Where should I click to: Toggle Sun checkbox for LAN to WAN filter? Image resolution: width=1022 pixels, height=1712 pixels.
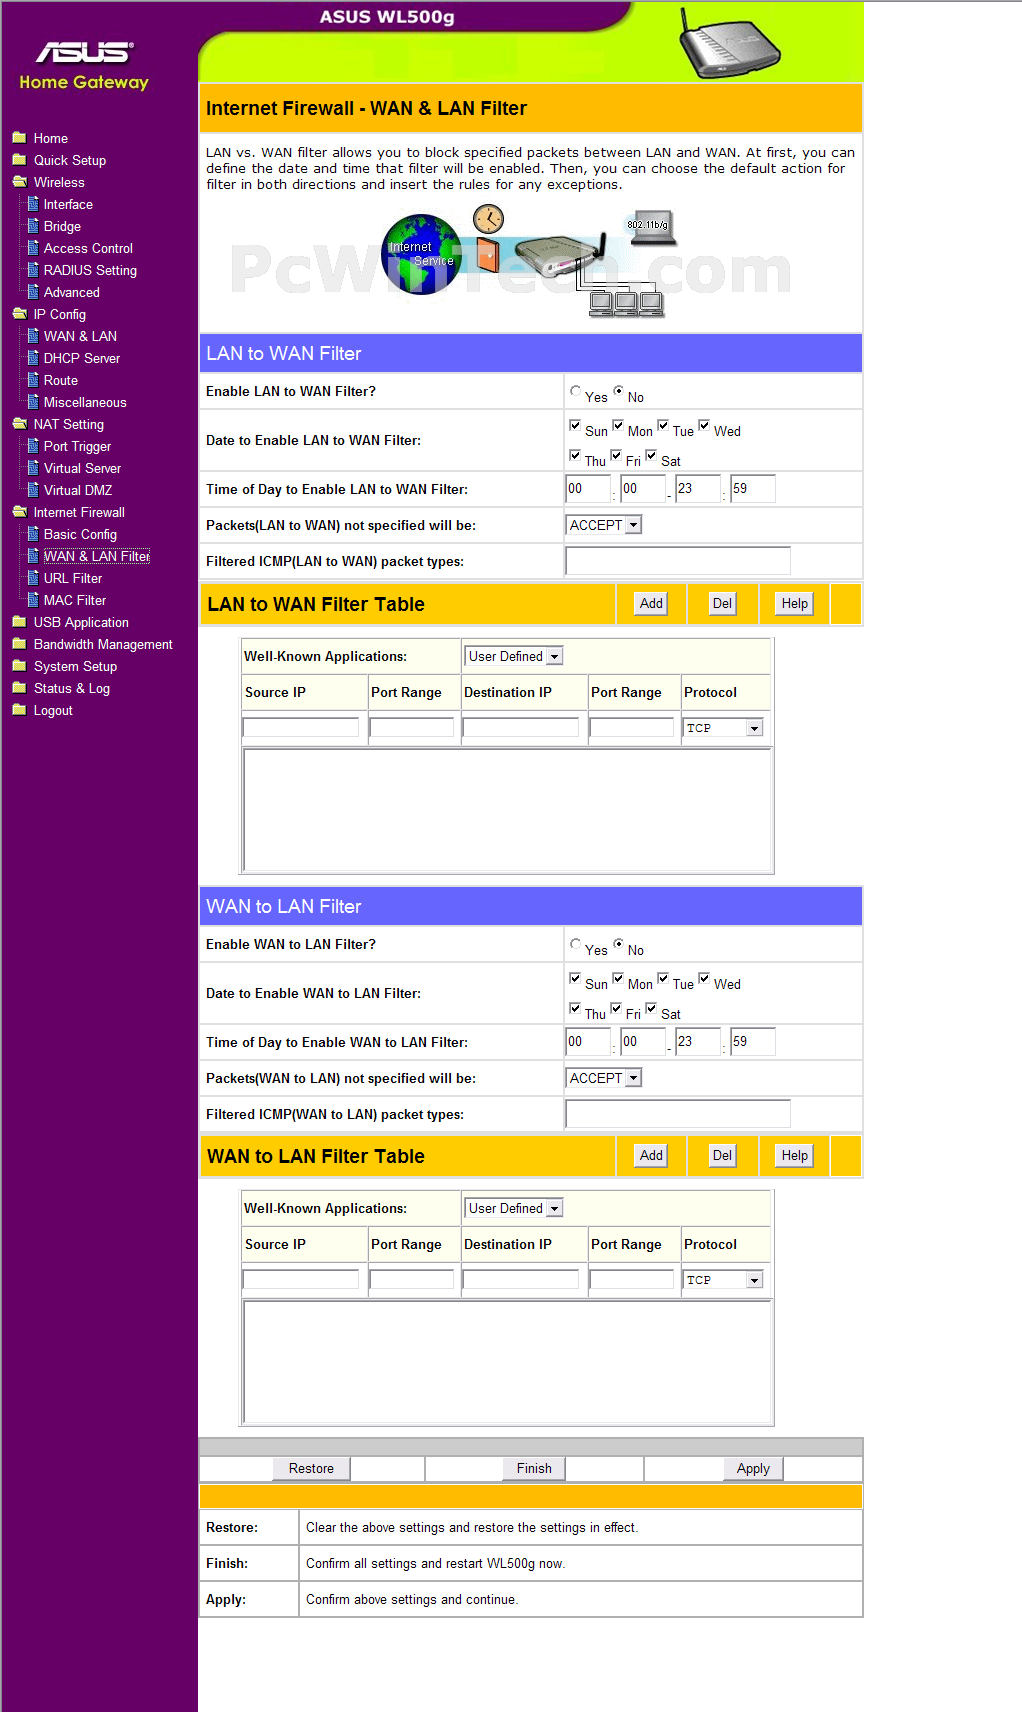[x=575, y=425]
